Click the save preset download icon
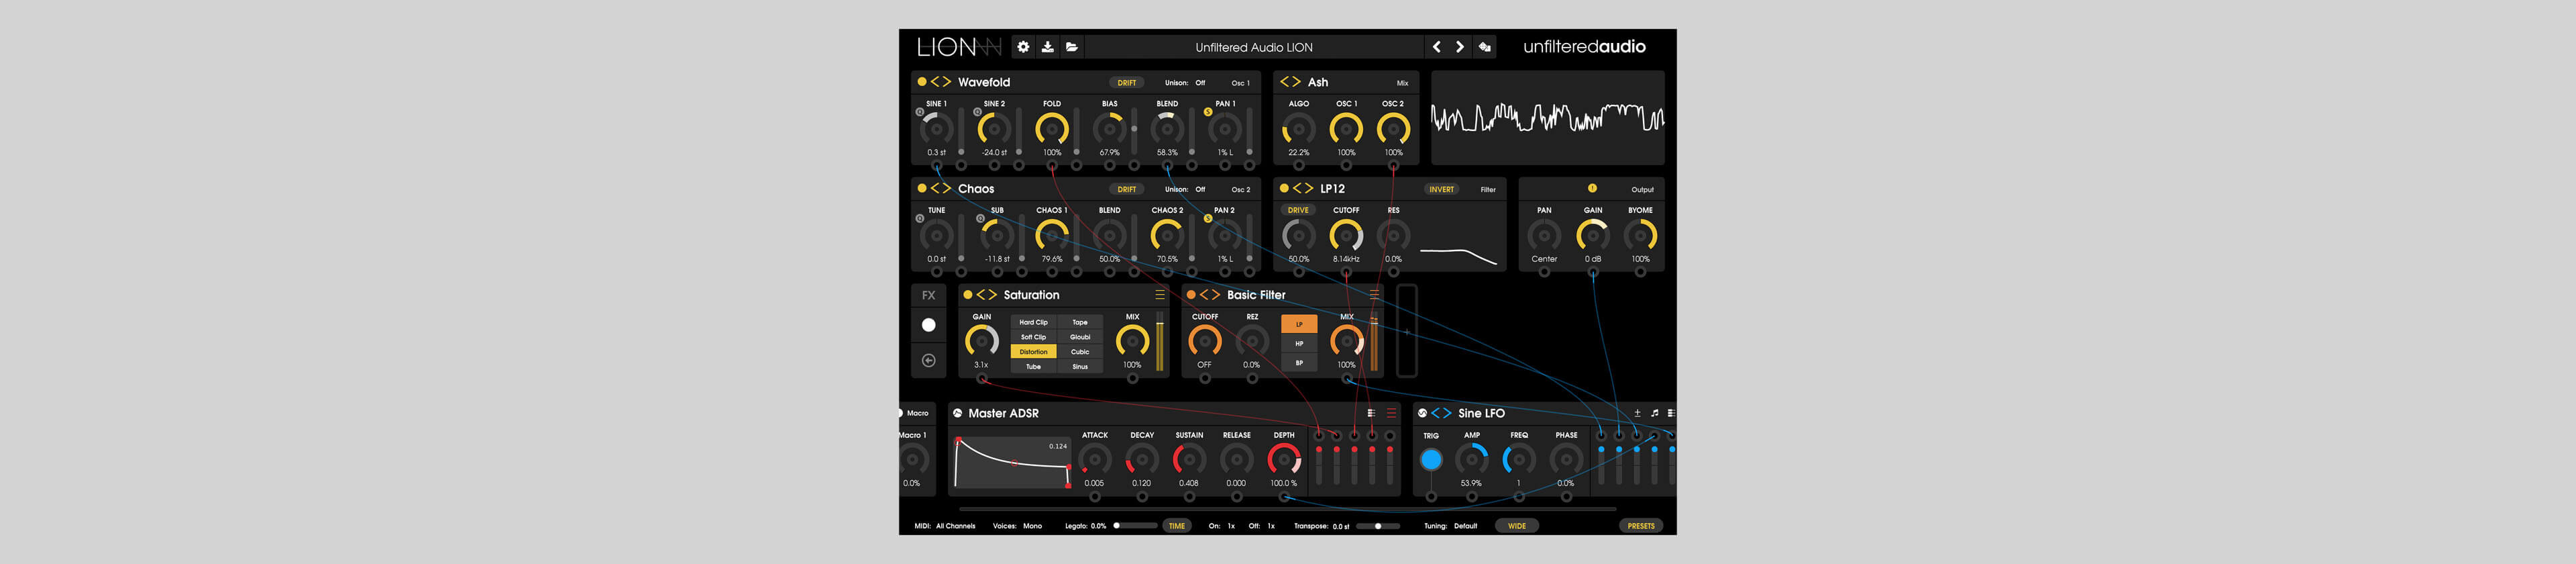Image resolution: width=2576 pixels, height=564 pixels. tap(1047, 47)
